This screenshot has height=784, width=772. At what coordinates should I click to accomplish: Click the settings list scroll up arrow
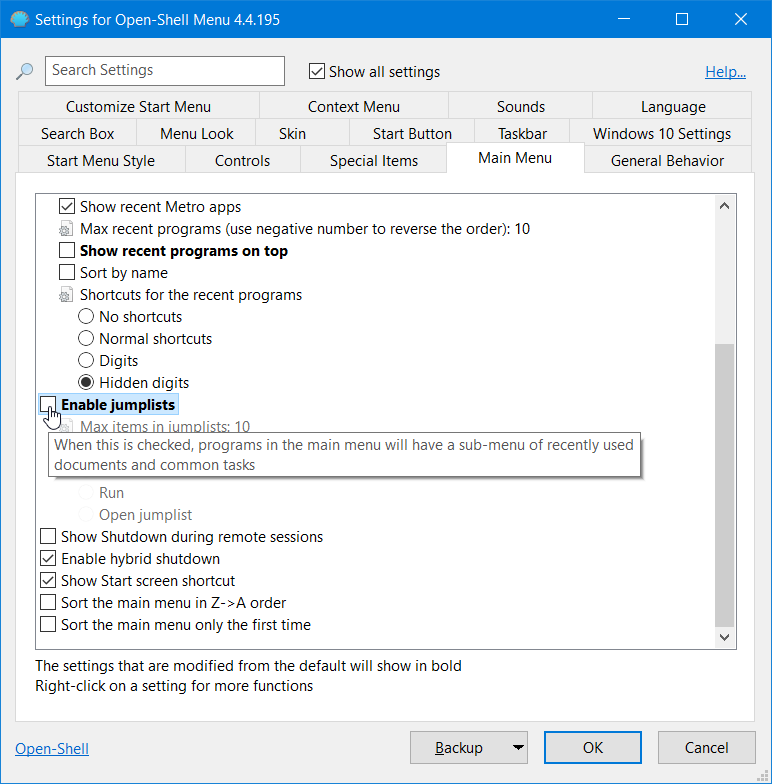724,206
